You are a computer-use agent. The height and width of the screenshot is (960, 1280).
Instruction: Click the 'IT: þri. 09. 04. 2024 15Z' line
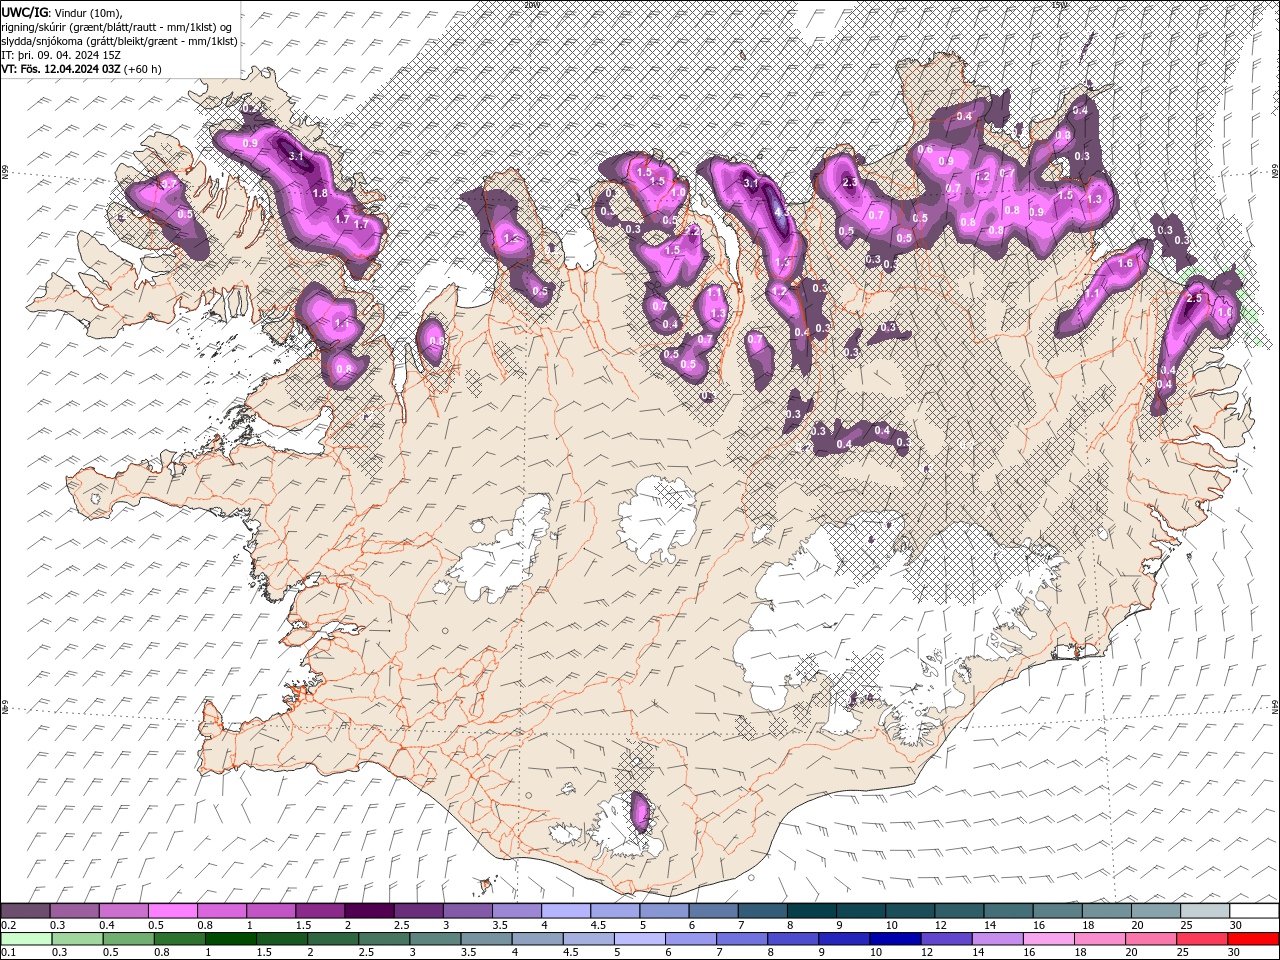[62, 55]
